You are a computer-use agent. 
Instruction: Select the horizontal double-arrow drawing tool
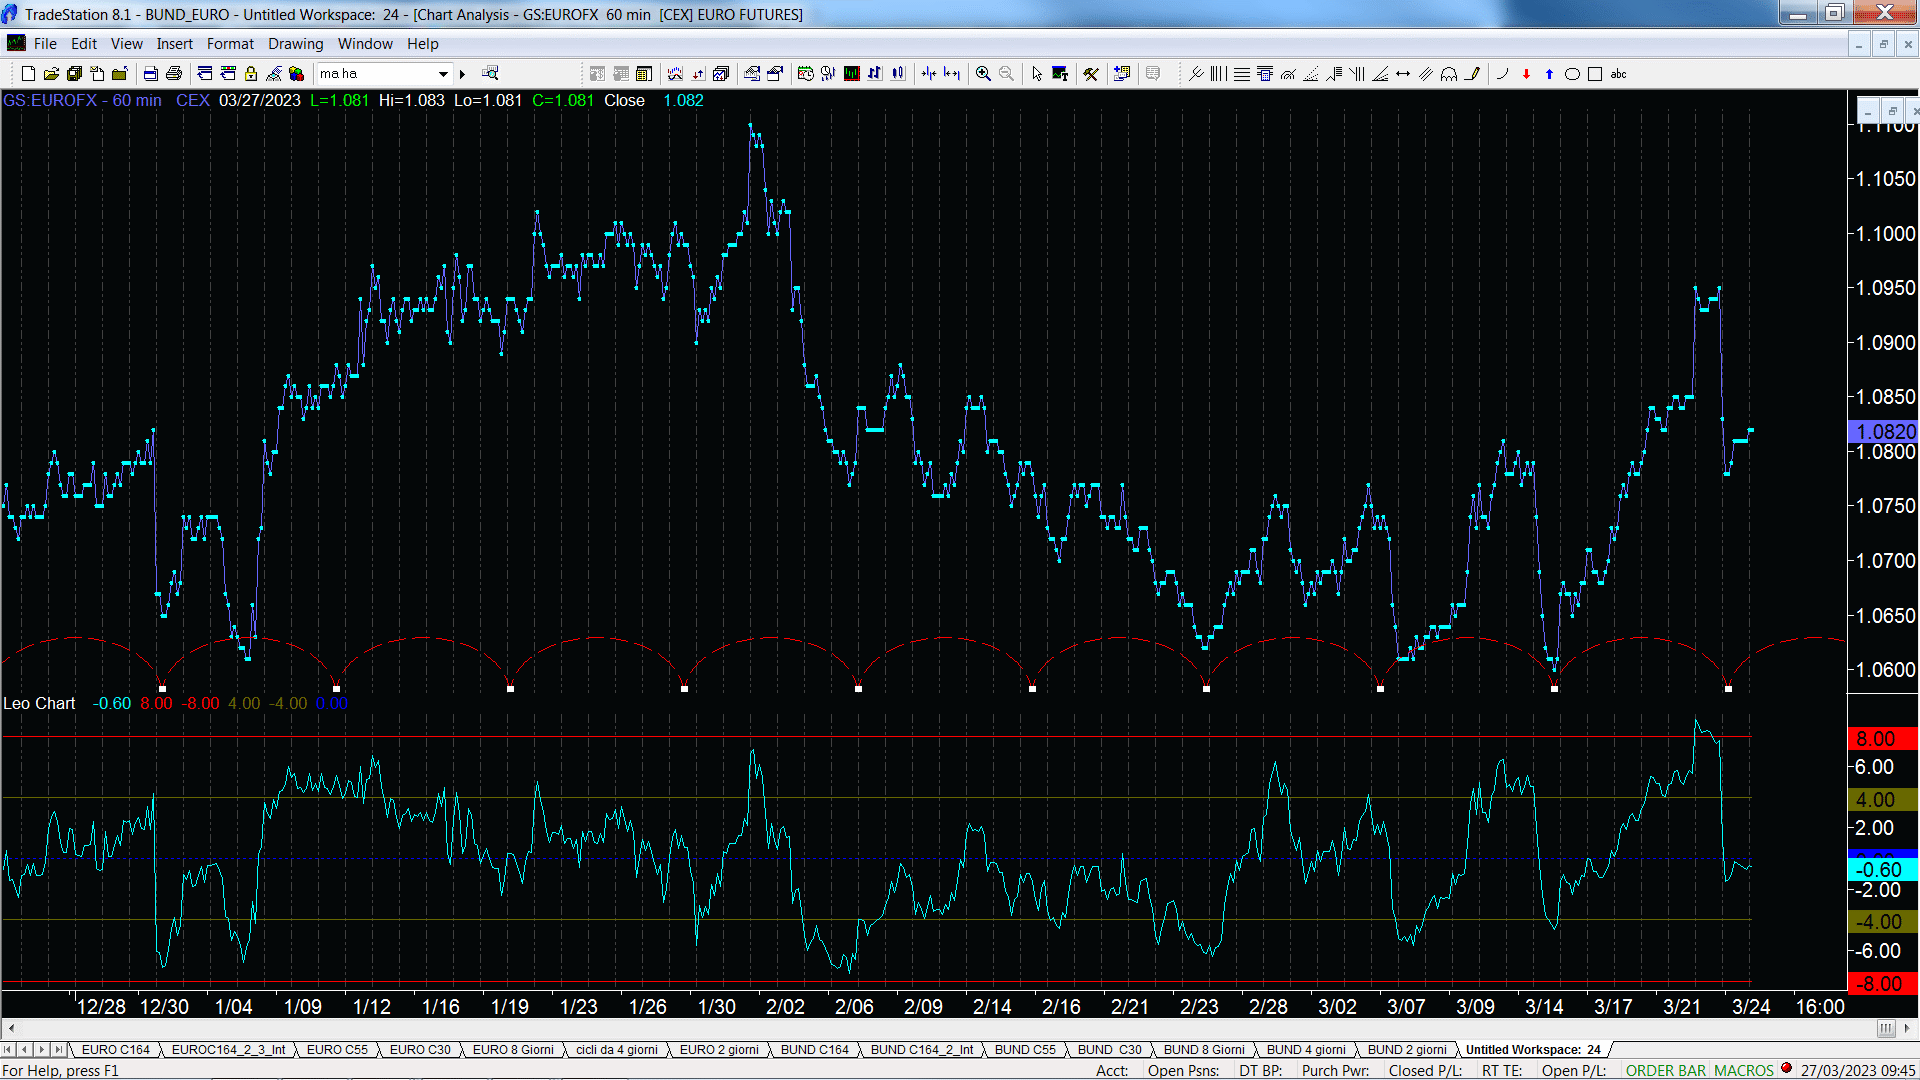coord(1403,74)
